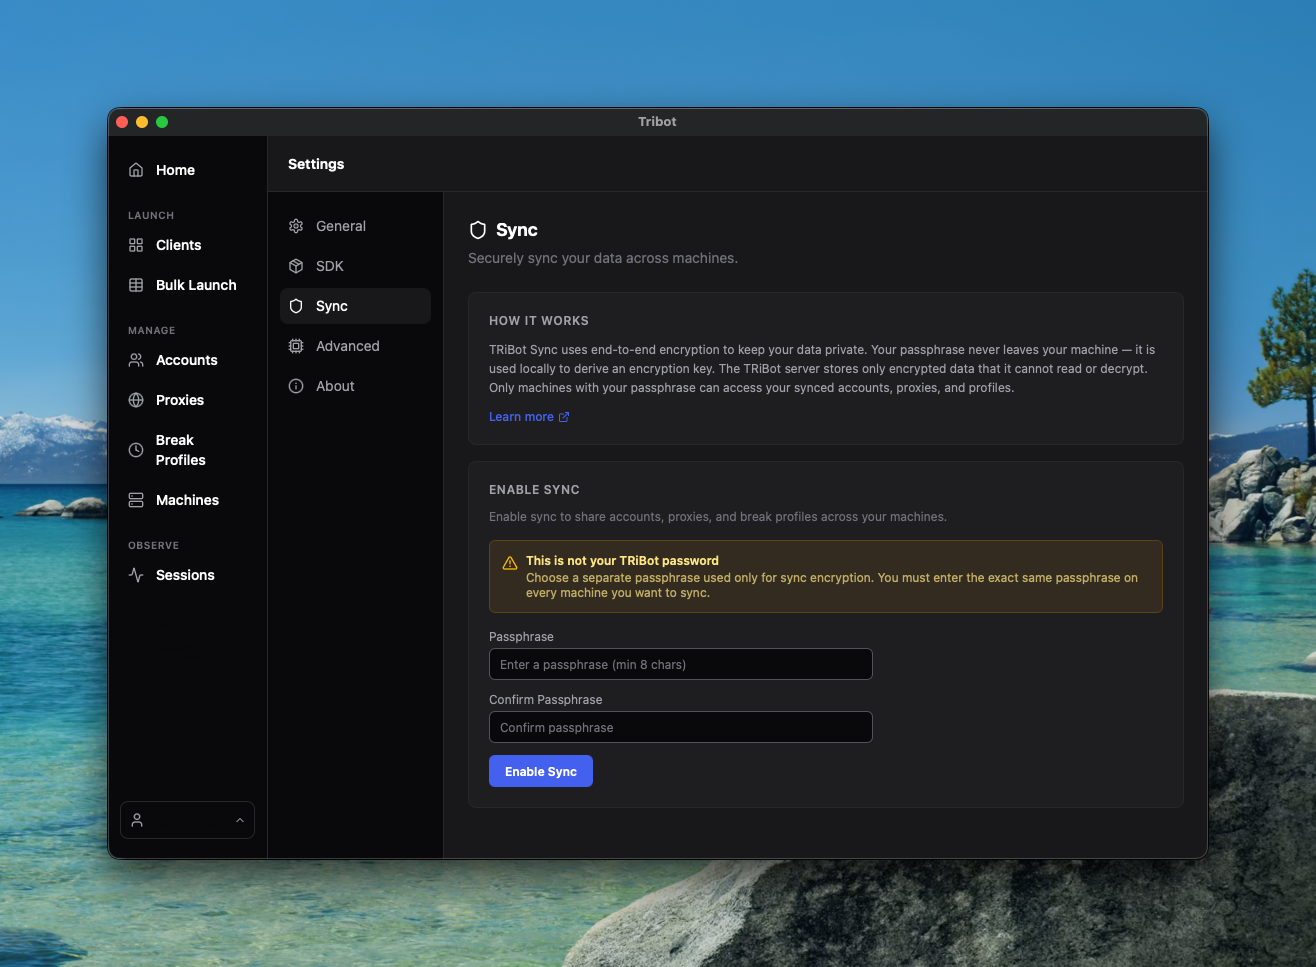Image resolution: width=1316 pixels, height=967 pixels.
Task: Open Bulk Launch from the sidebar
Action: [x=136, y=285]
